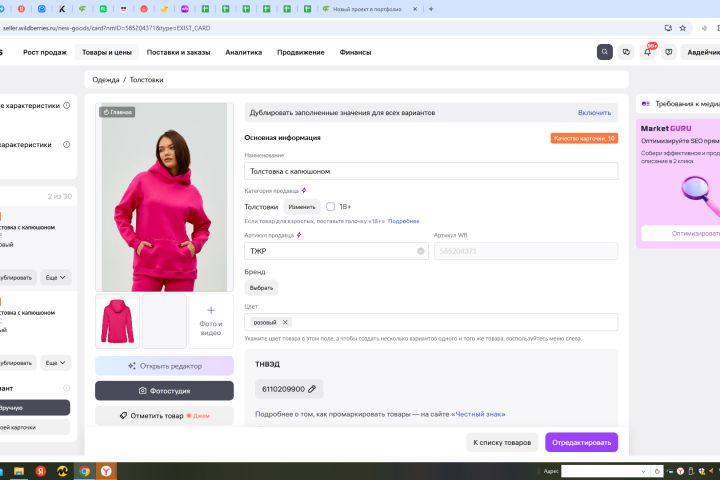Switch to the tab with face icon
This screenshot has height=480, width=720.
pyautogui.click(x=123, y=9)
